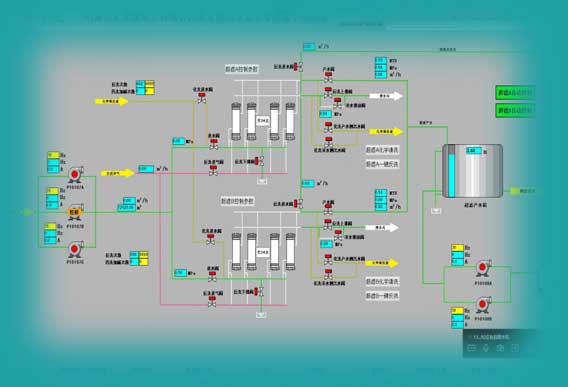This screenshot has width=568, height=387.
Task: Toggle green ultrafiltration B auto control button
Action: pyautogui.click(x=514, y=110)
